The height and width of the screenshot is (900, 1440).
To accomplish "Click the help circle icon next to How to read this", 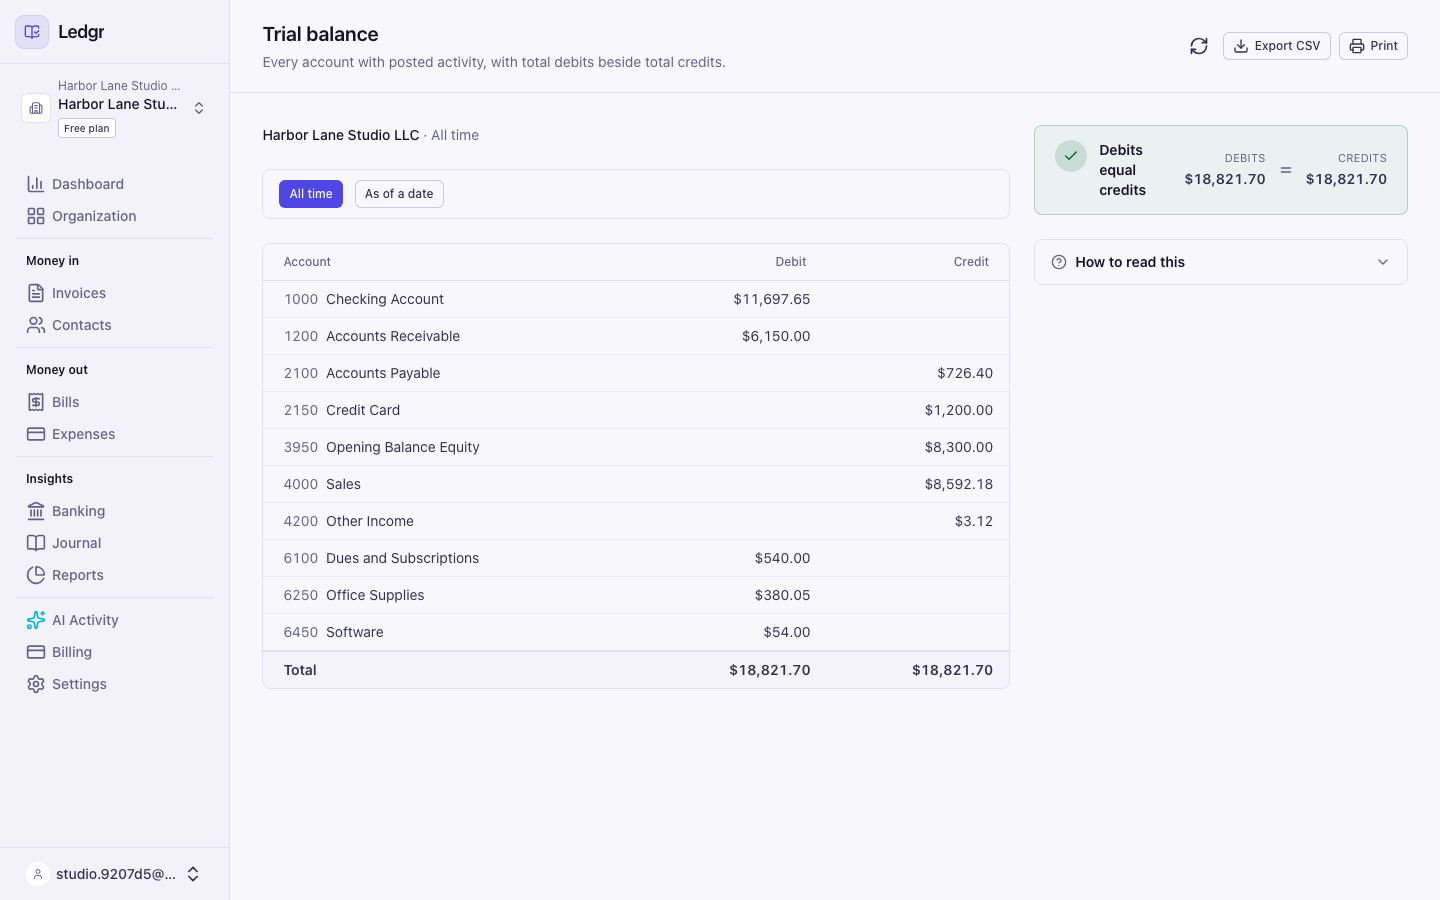I will (1059, 262).
